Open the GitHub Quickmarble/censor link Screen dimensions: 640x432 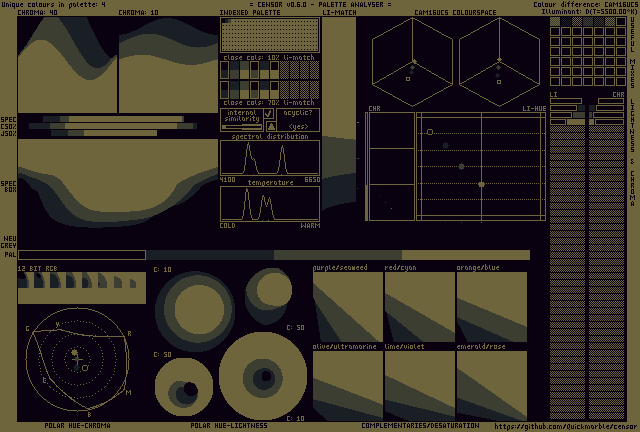(565, 427)
